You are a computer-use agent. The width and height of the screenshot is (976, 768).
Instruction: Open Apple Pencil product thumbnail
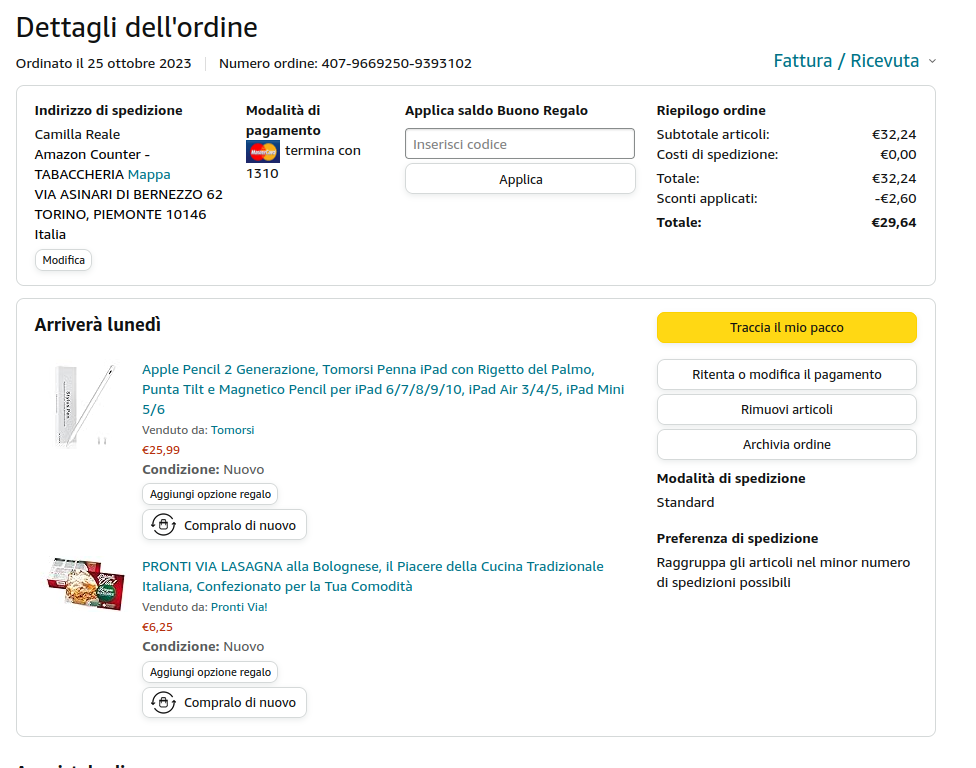(x=84, y=405)
